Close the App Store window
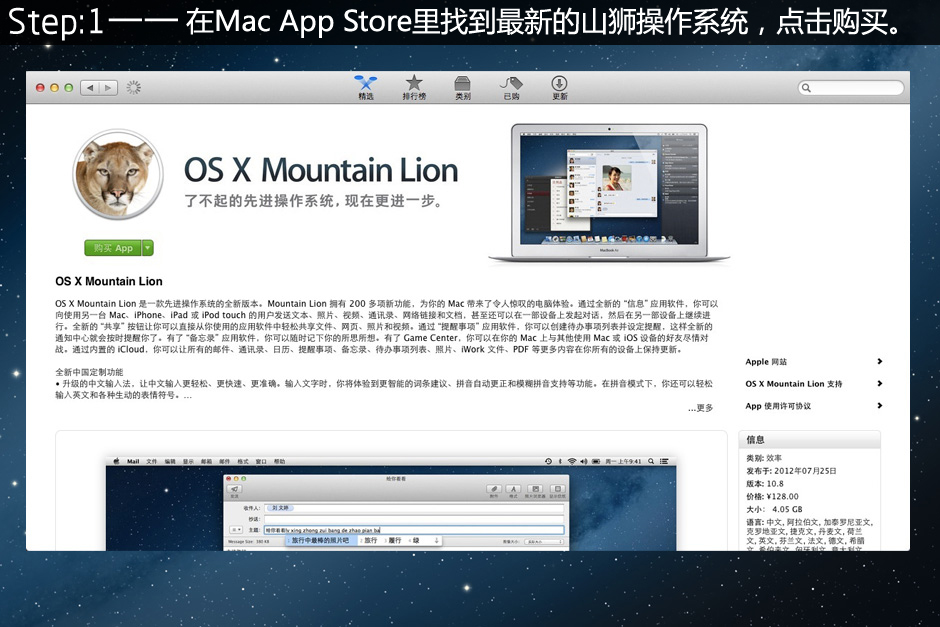The width and height of the screenshot is (940, 627). tap(40, 88)
